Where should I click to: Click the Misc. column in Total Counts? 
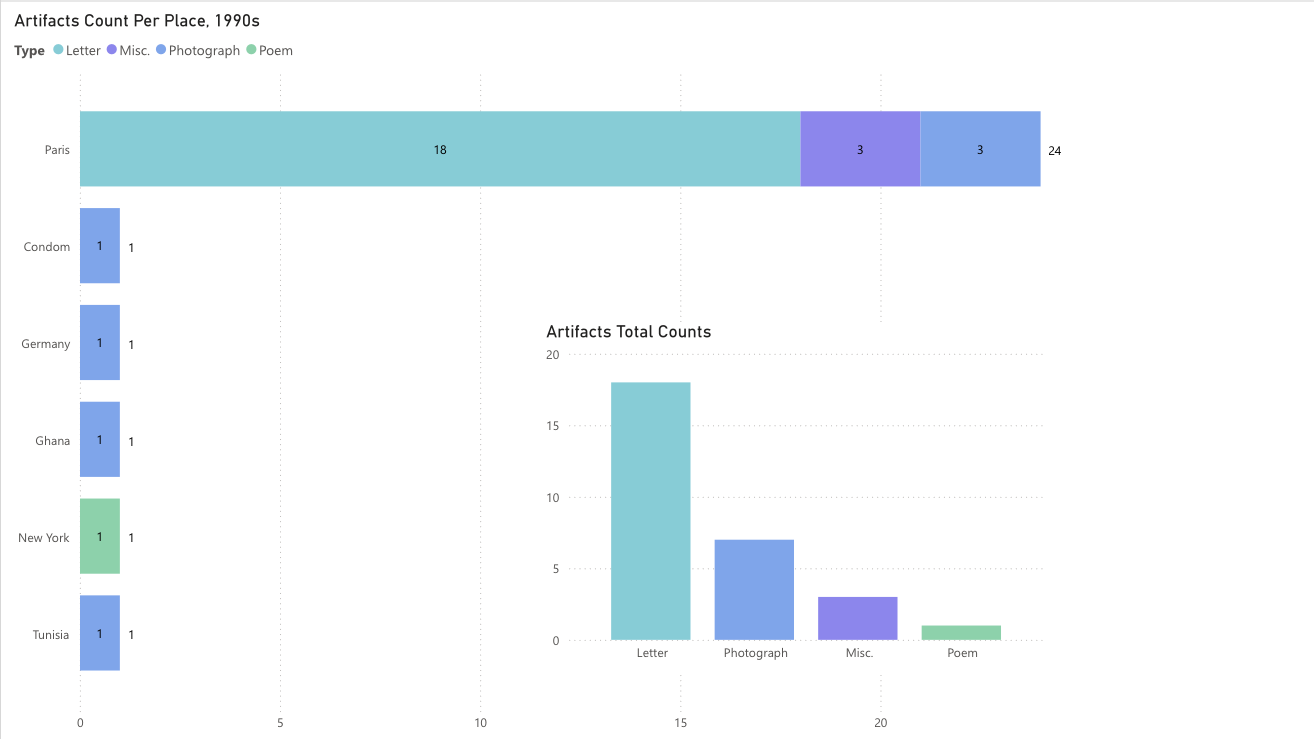[x=858, y=619]
